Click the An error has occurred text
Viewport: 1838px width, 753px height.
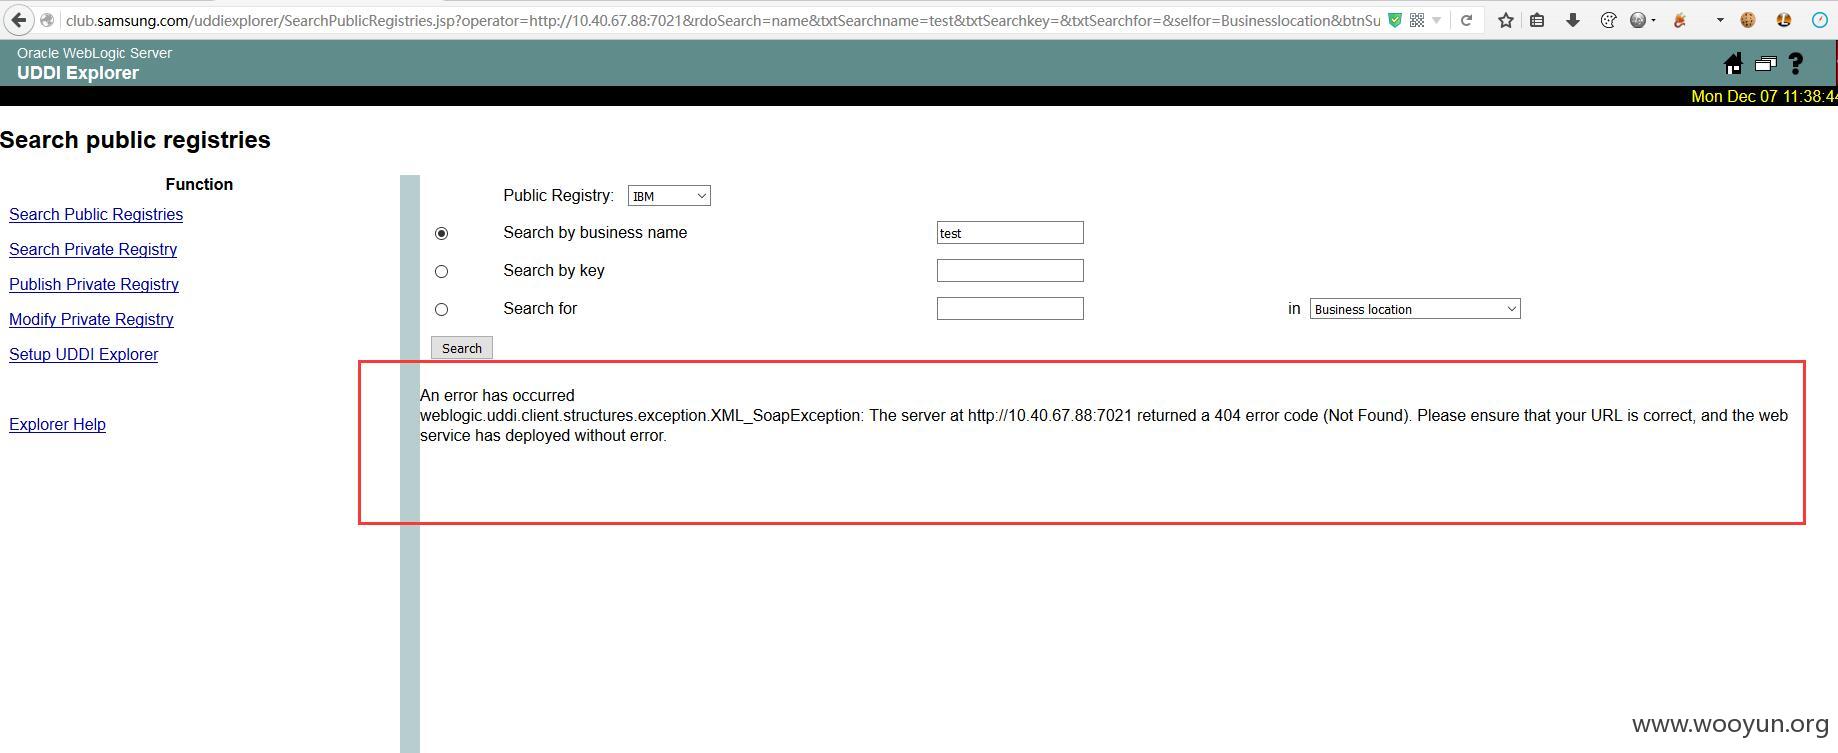click(x=497, y=396)
